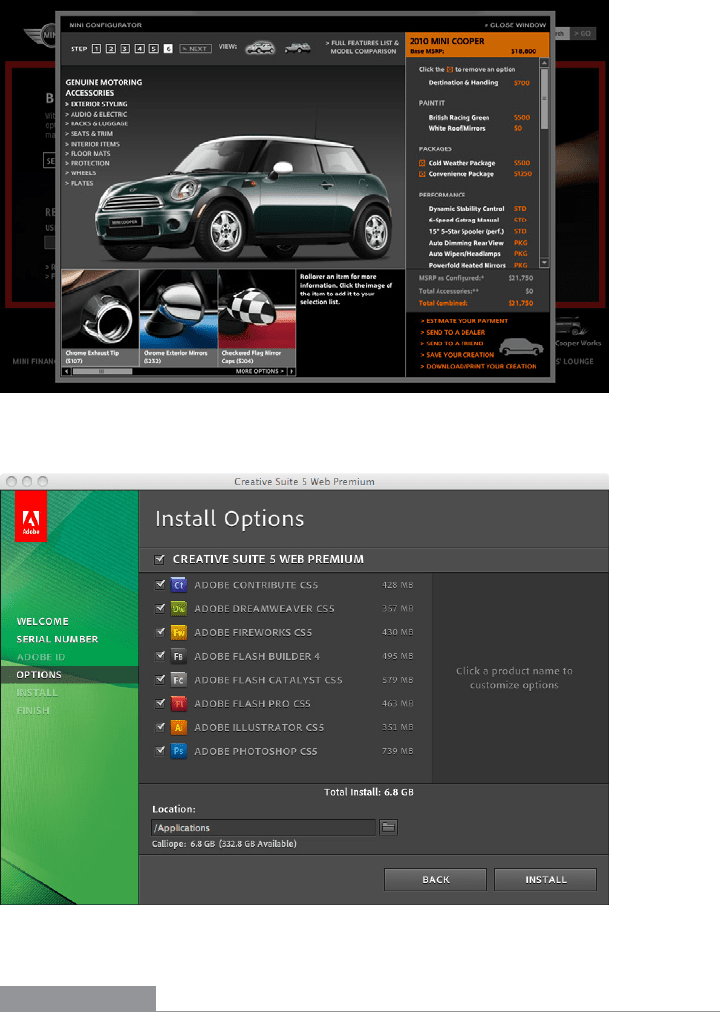Click the Back button in installer
The height and width of the screenshot is (1012, 720).
tap(436, 880)
